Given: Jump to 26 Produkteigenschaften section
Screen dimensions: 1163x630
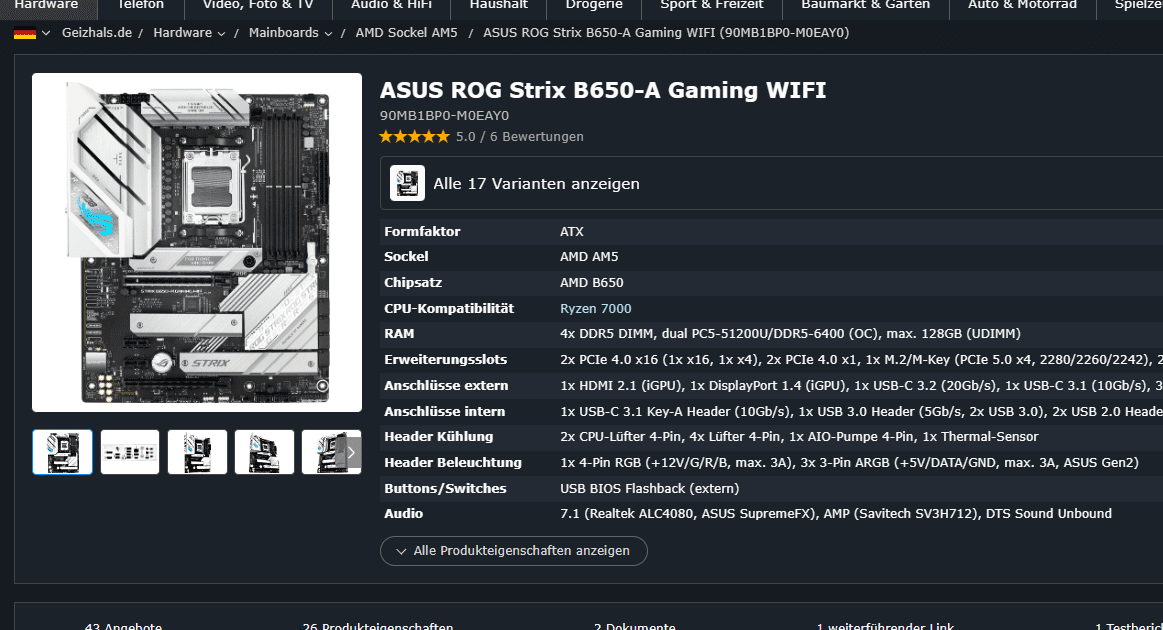Looking at the screenshot, I should tap(378, 626).
